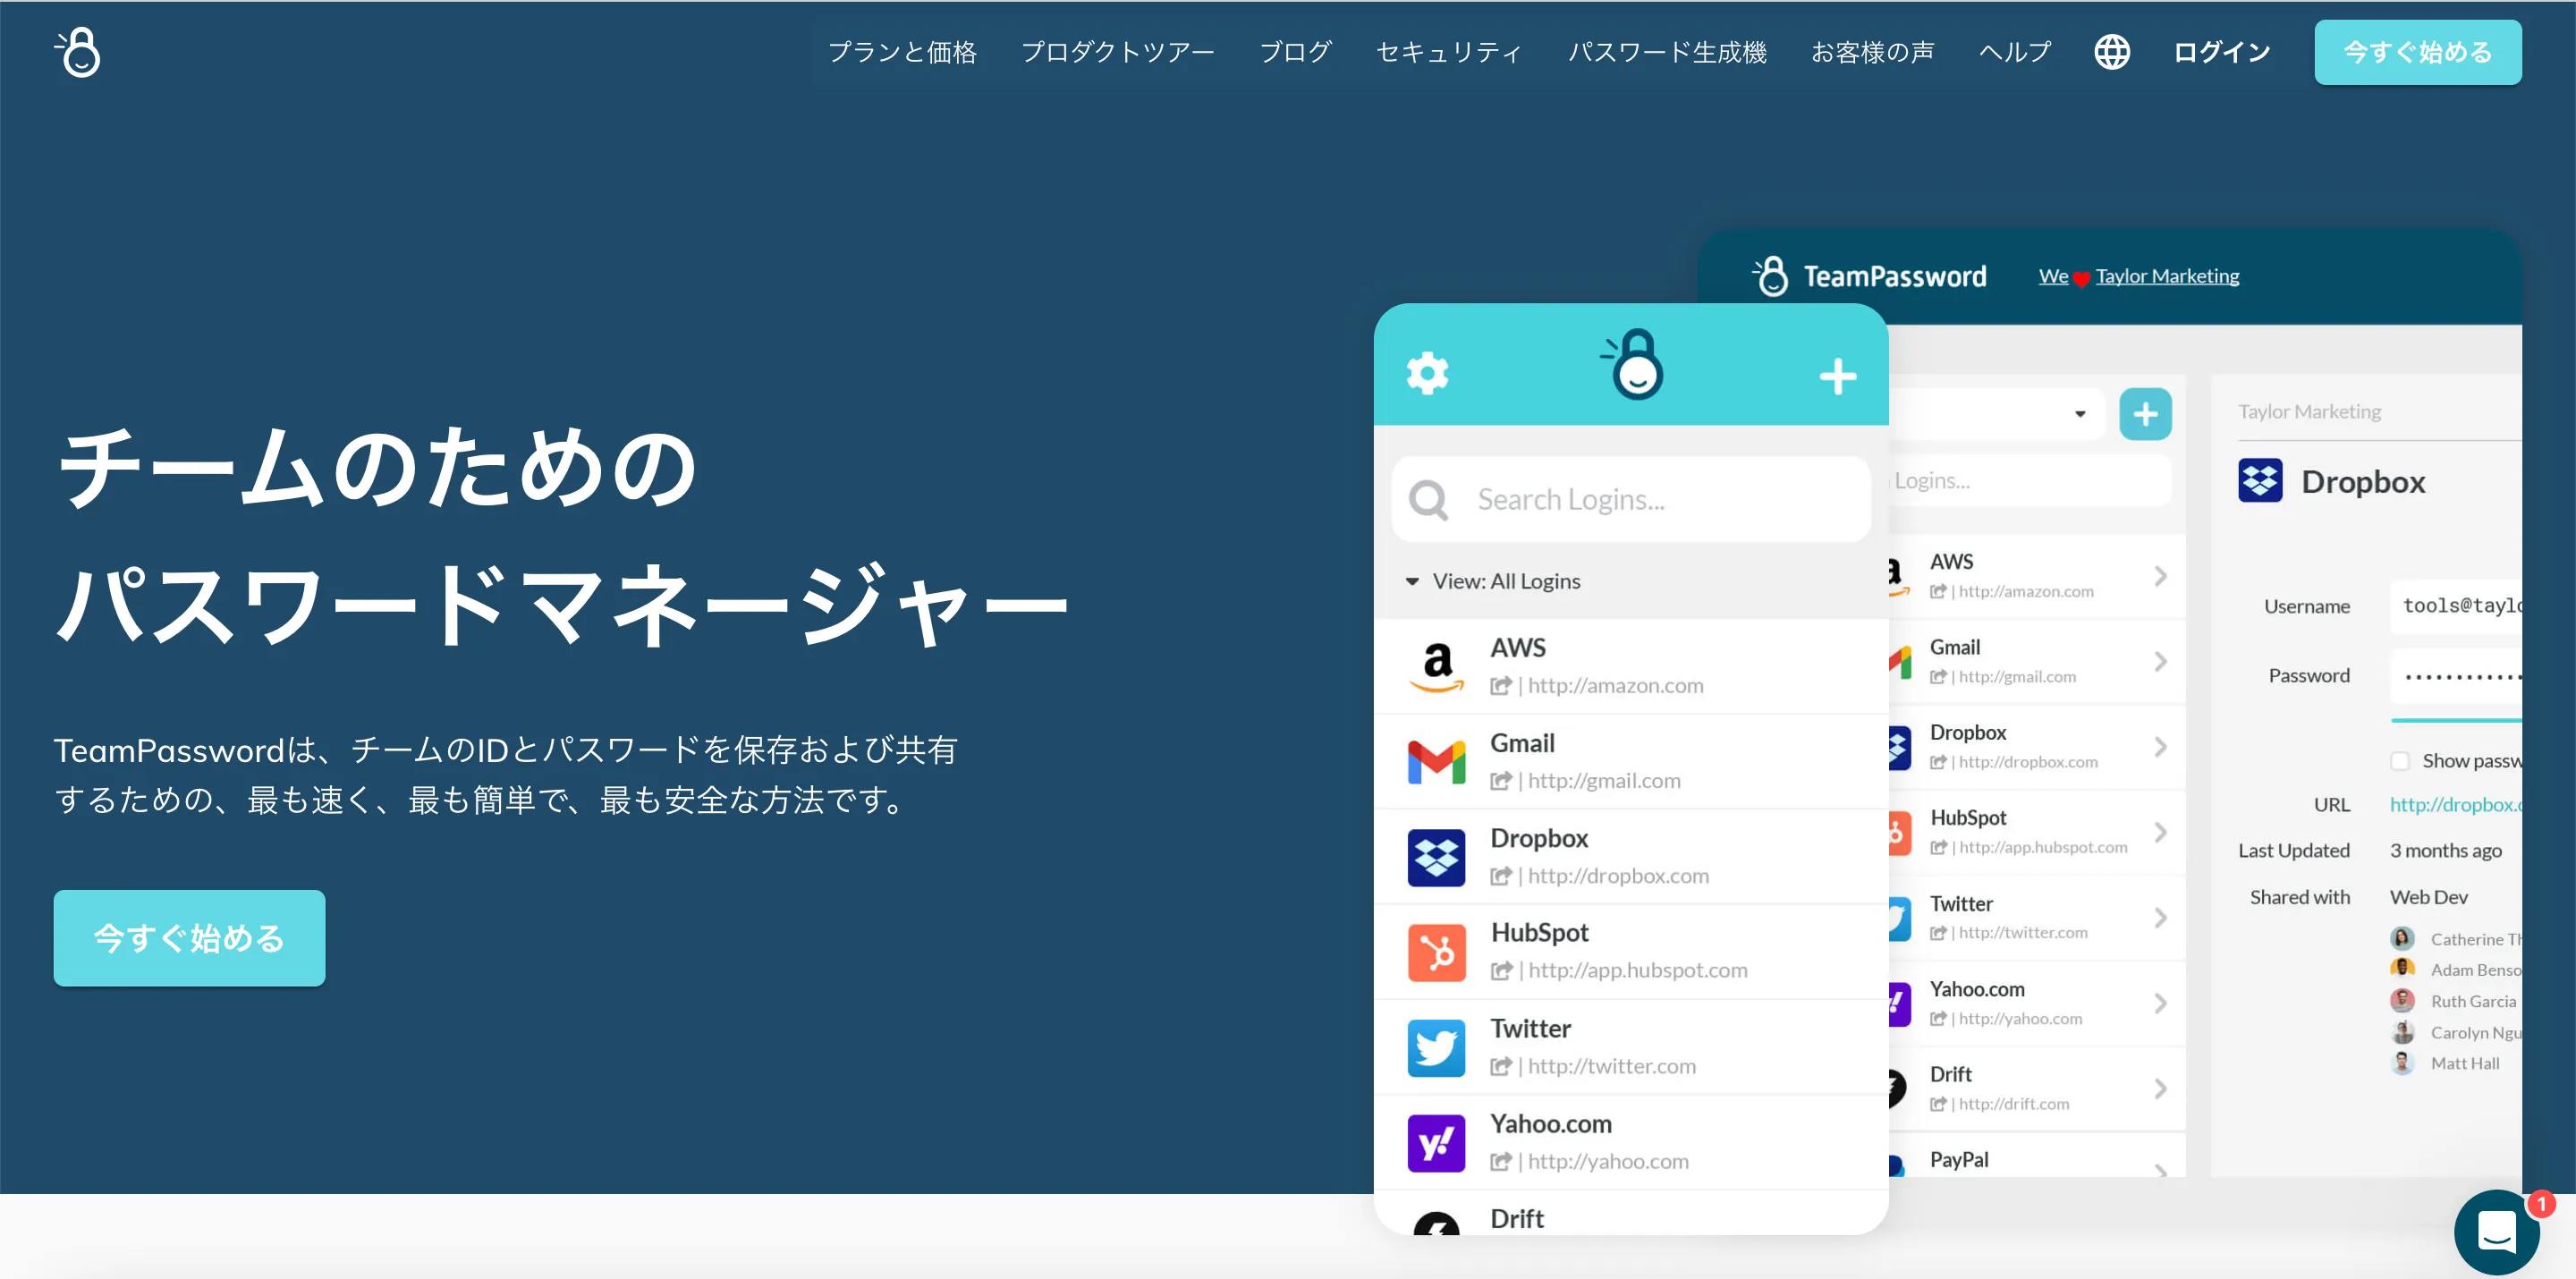
Task: Click Catherine's avatar in shared list
Action: click(x=2402, y=938)
